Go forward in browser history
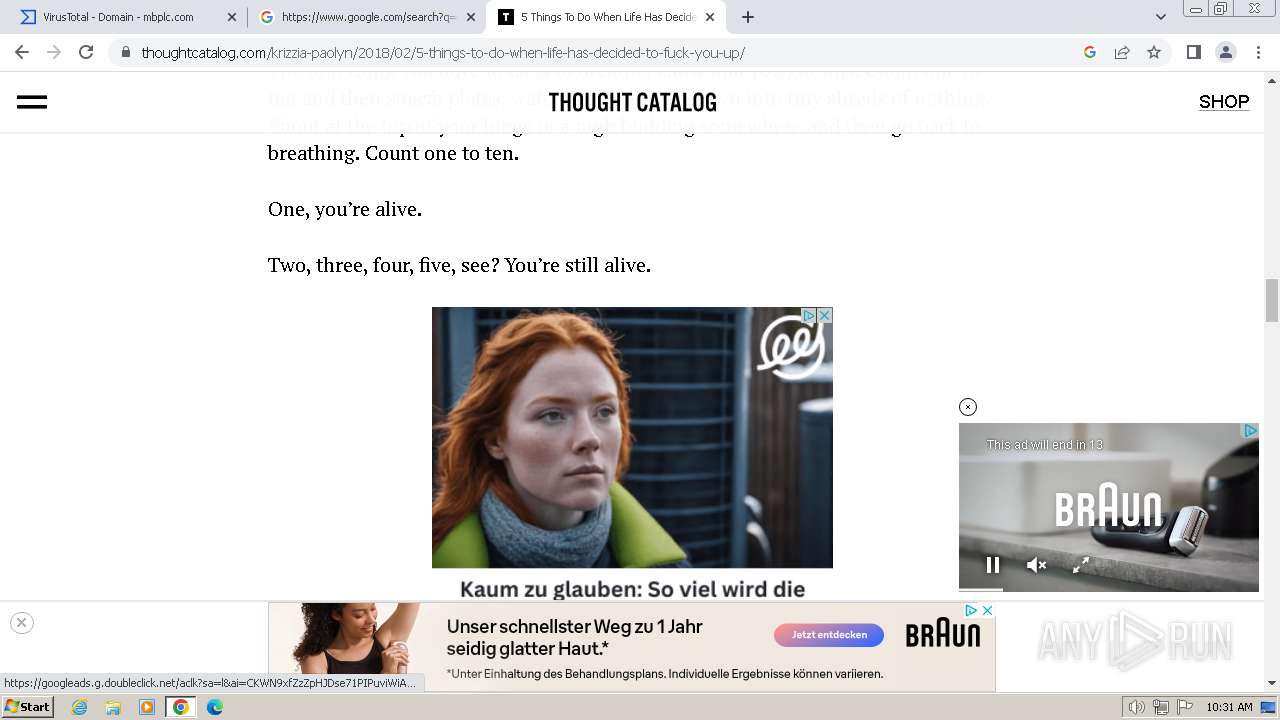Viewport: 1280px width, 720px height. 54,52
